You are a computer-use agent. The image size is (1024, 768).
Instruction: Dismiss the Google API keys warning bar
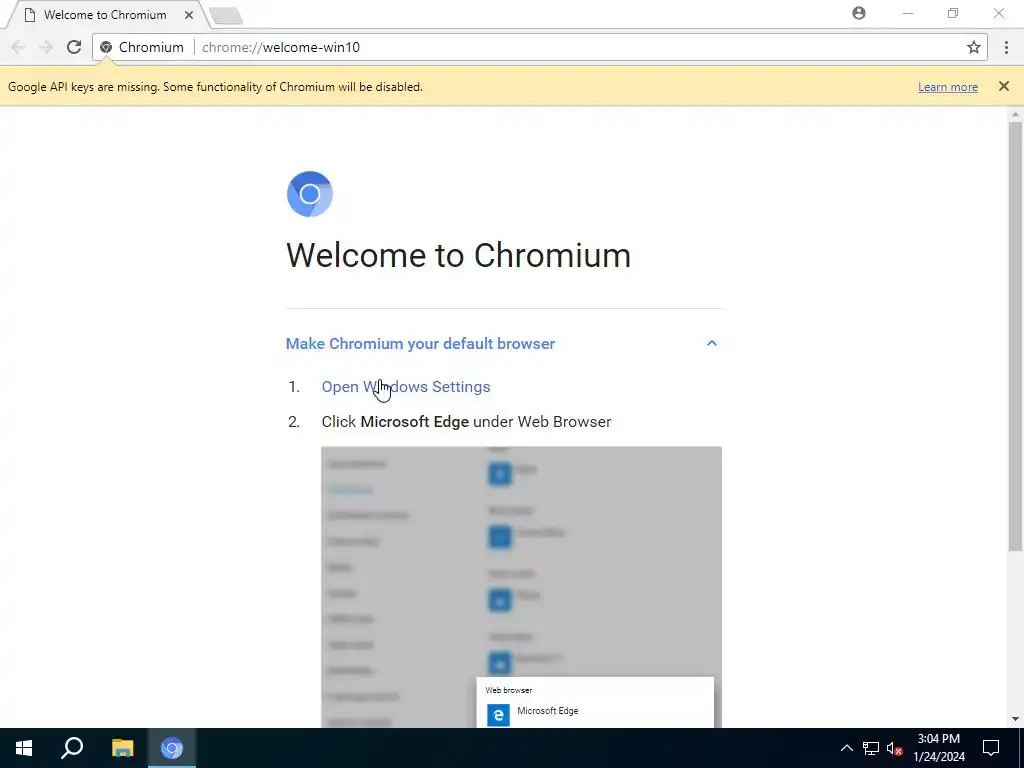pyautogui.click(x=1004, y=86)
